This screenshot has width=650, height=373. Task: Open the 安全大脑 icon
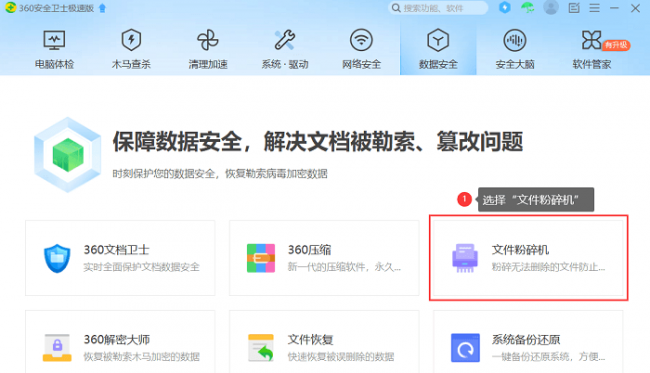(515, 40)
